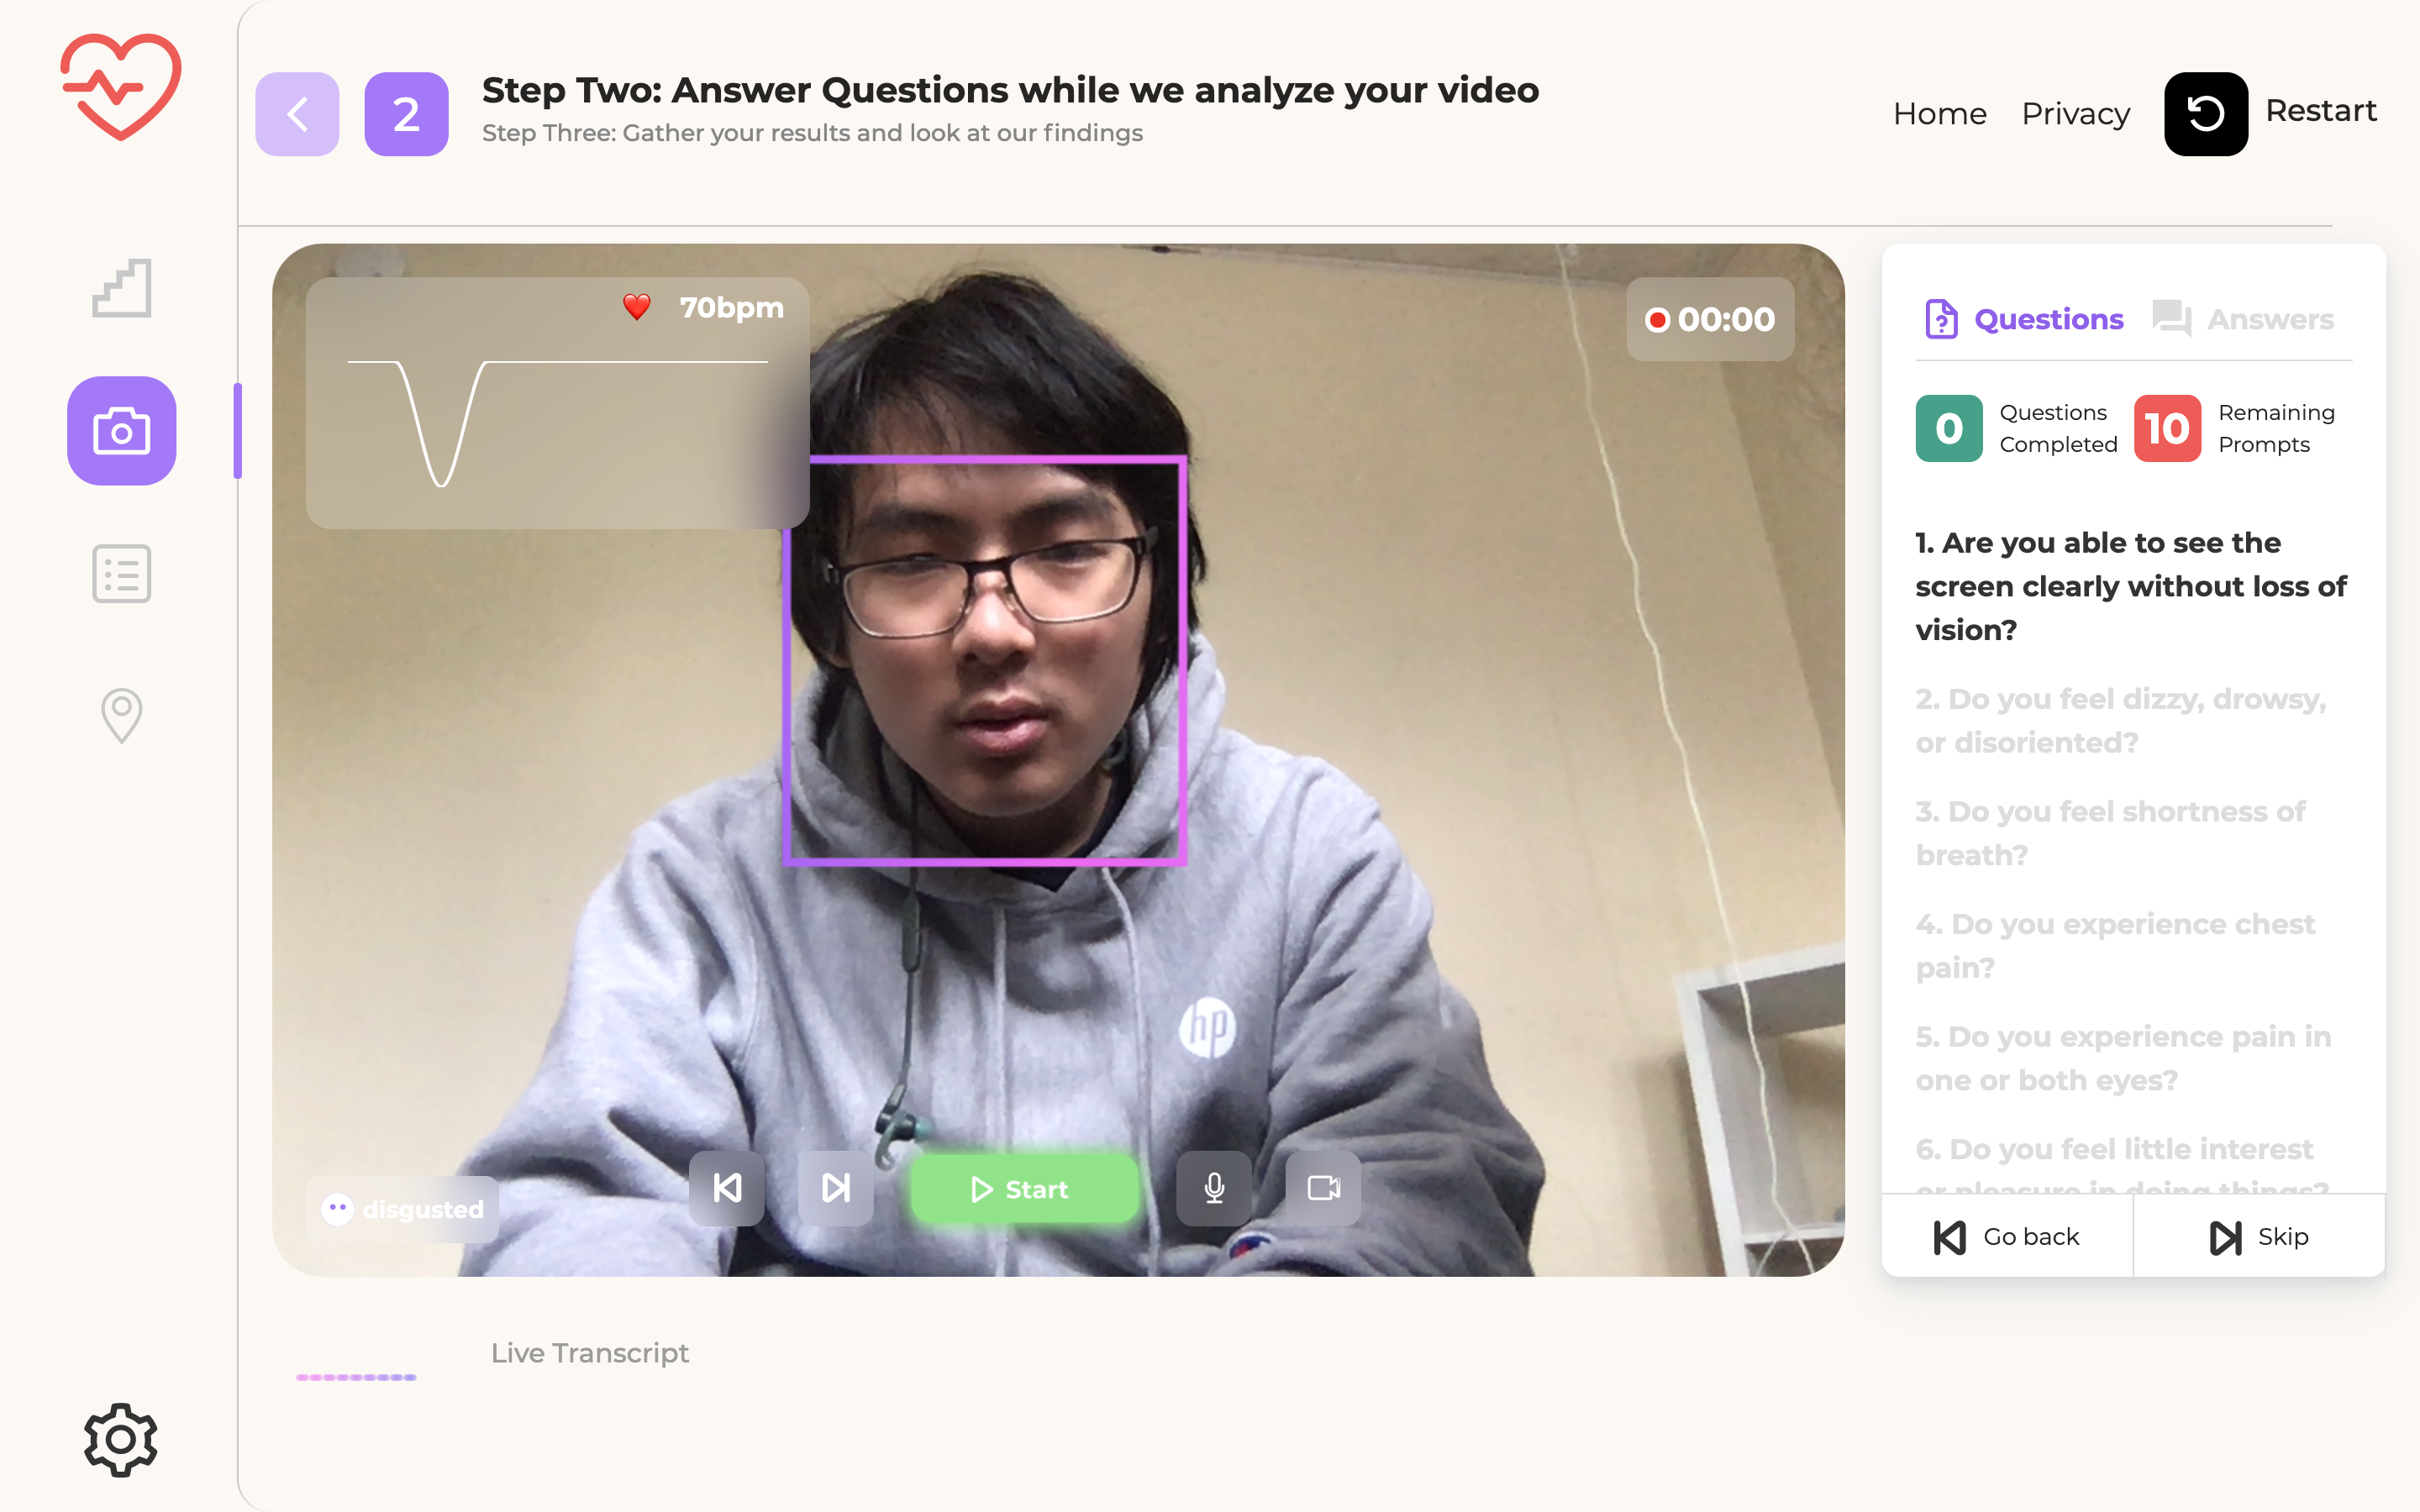
Task: Switch to the Answers tab
Action: coord(2244,319)
